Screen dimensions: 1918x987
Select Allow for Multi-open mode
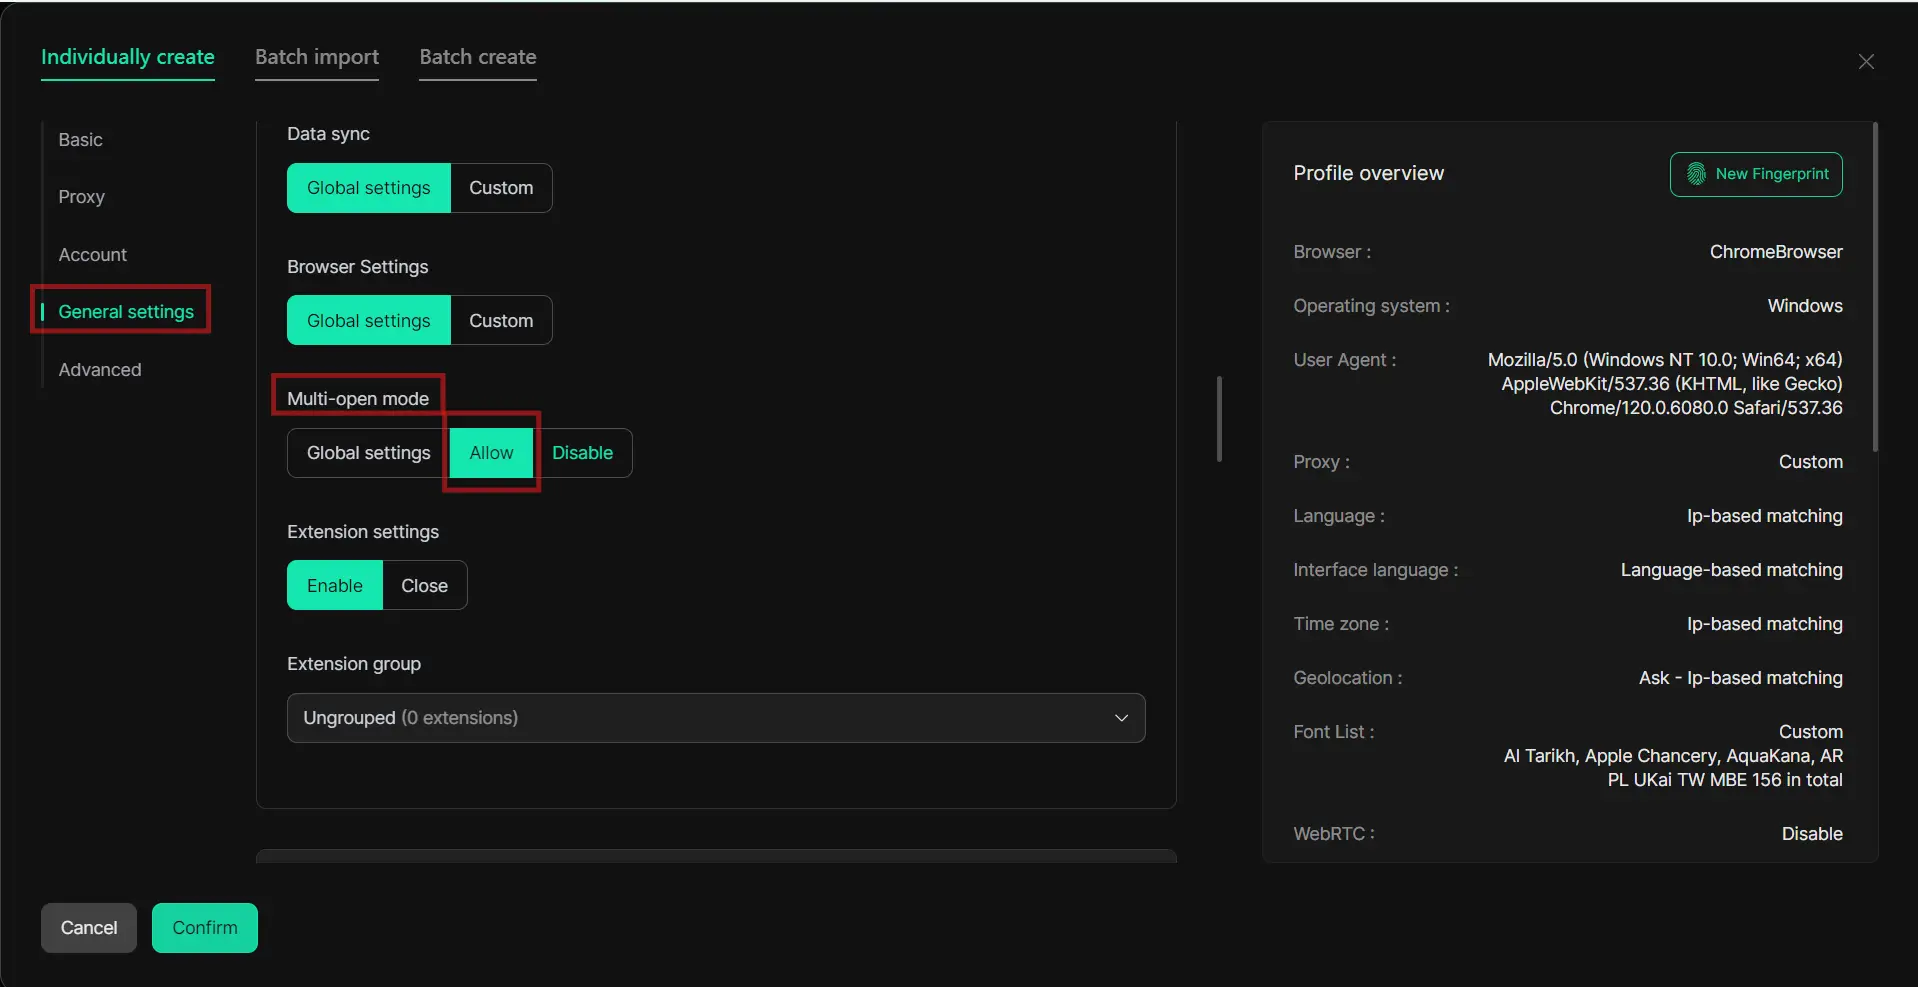(x=491, y=453)
